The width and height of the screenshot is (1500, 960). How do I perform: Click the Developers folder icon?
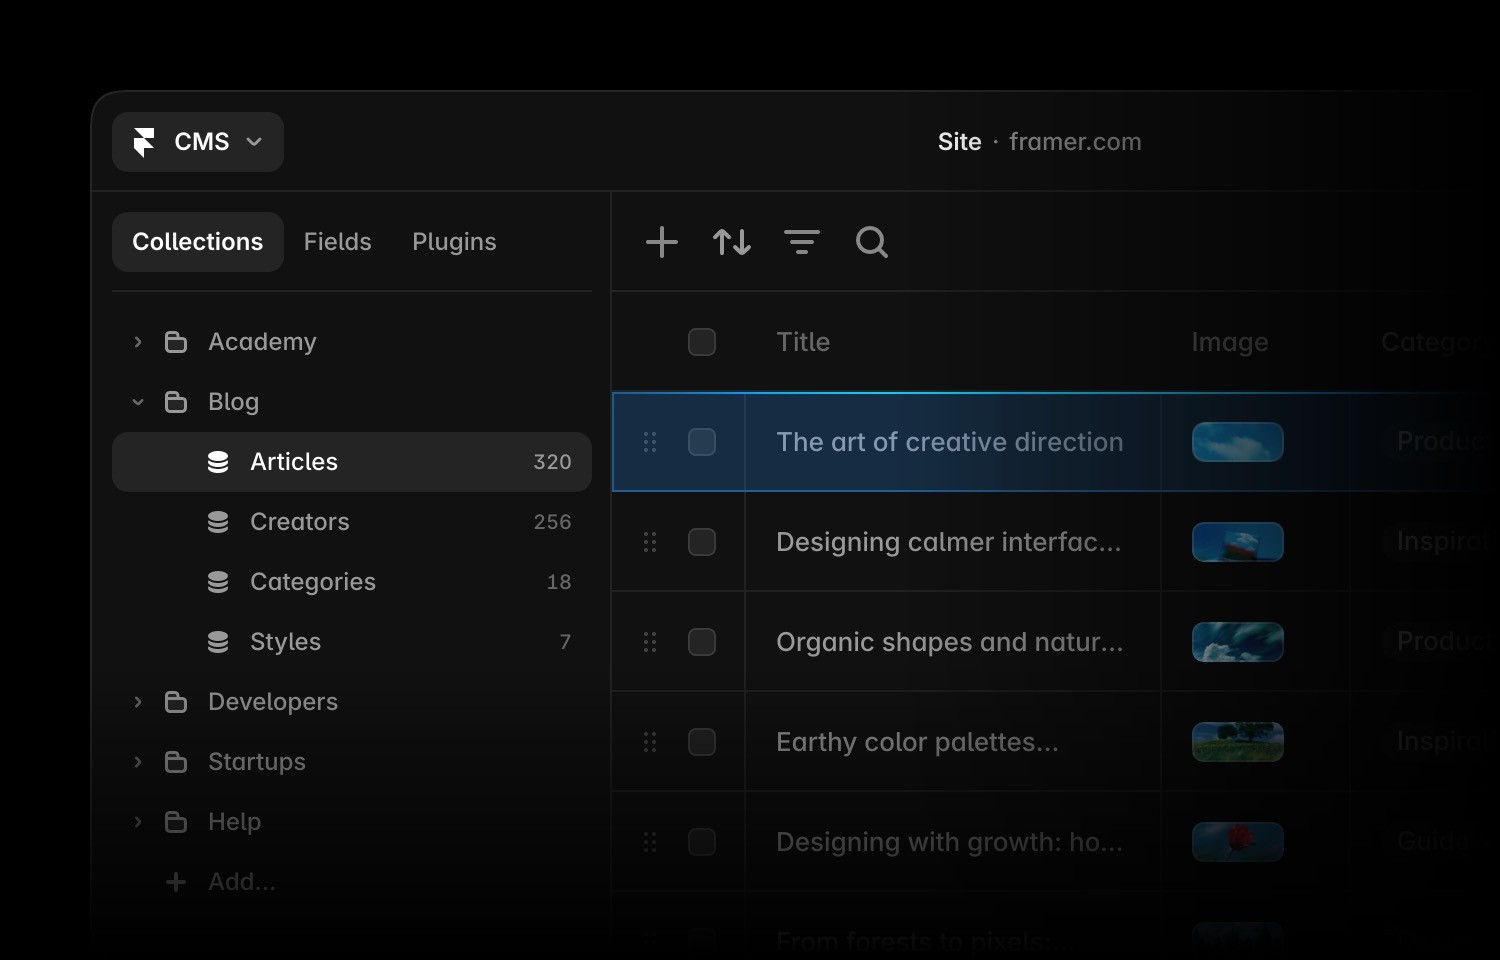click(x=176, y=702)
